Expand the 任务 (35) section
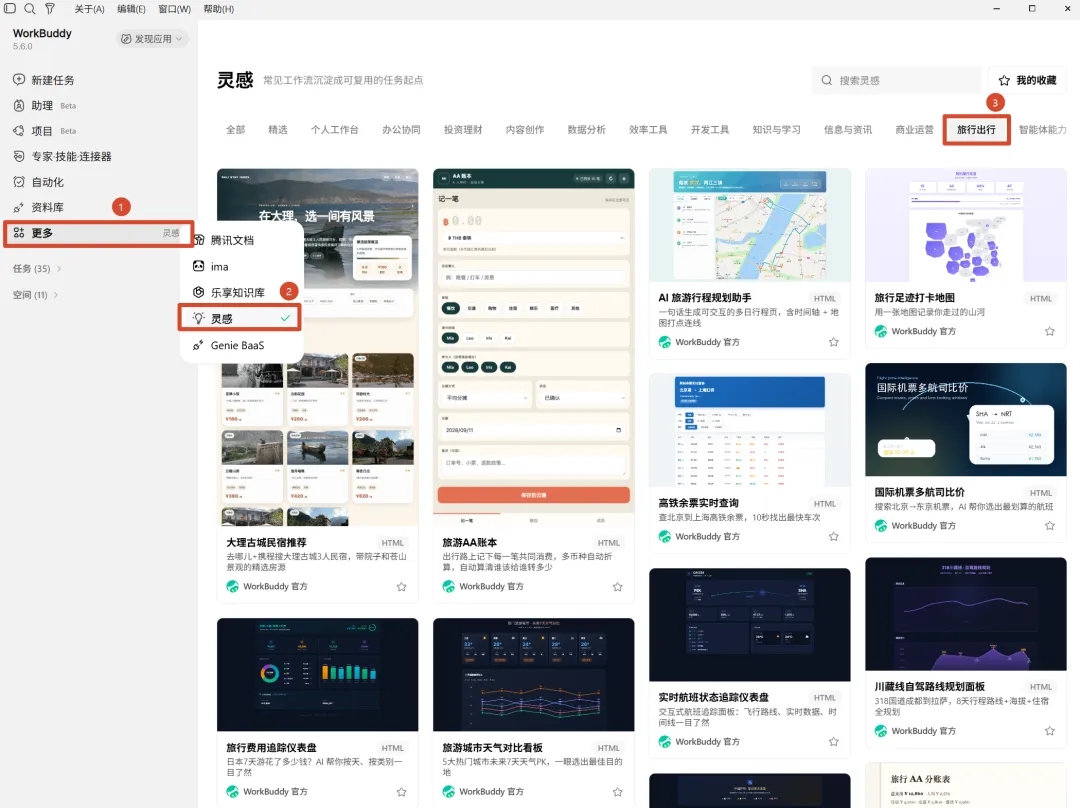 [x=37, y=269]
